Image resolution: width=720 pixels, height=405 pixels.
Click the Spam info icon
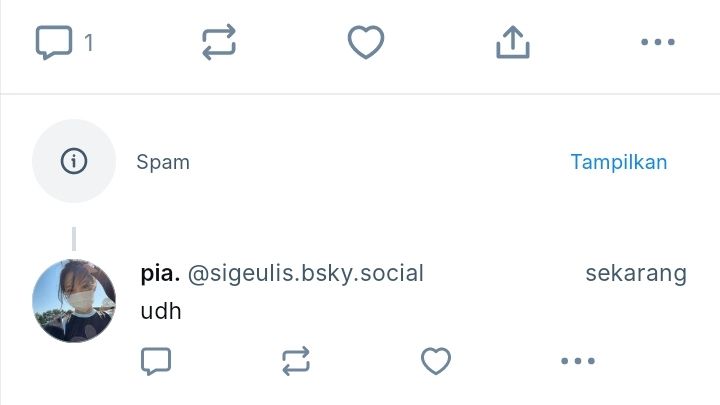pyautogui.click(x=74, y=161)
